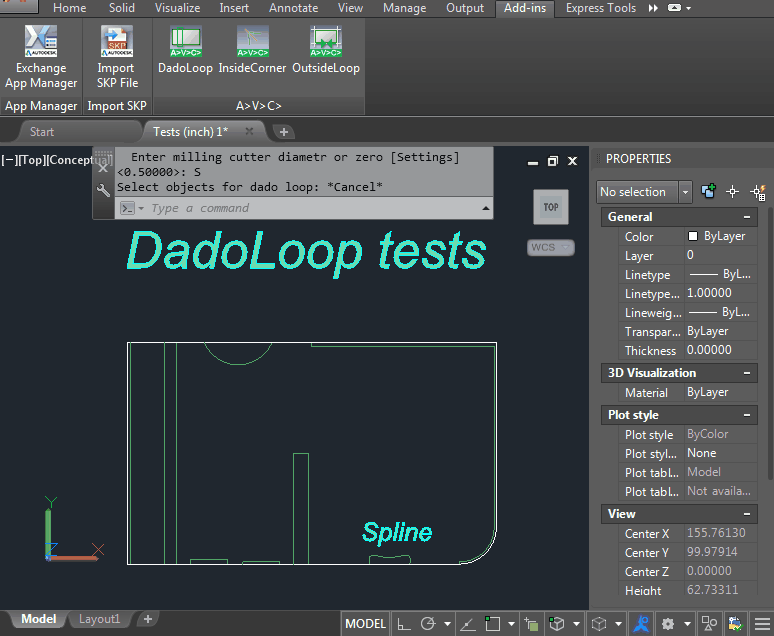This screenshot has height=636, width=774.
Task: Collapse the General properties section
Action: (746, 217)
